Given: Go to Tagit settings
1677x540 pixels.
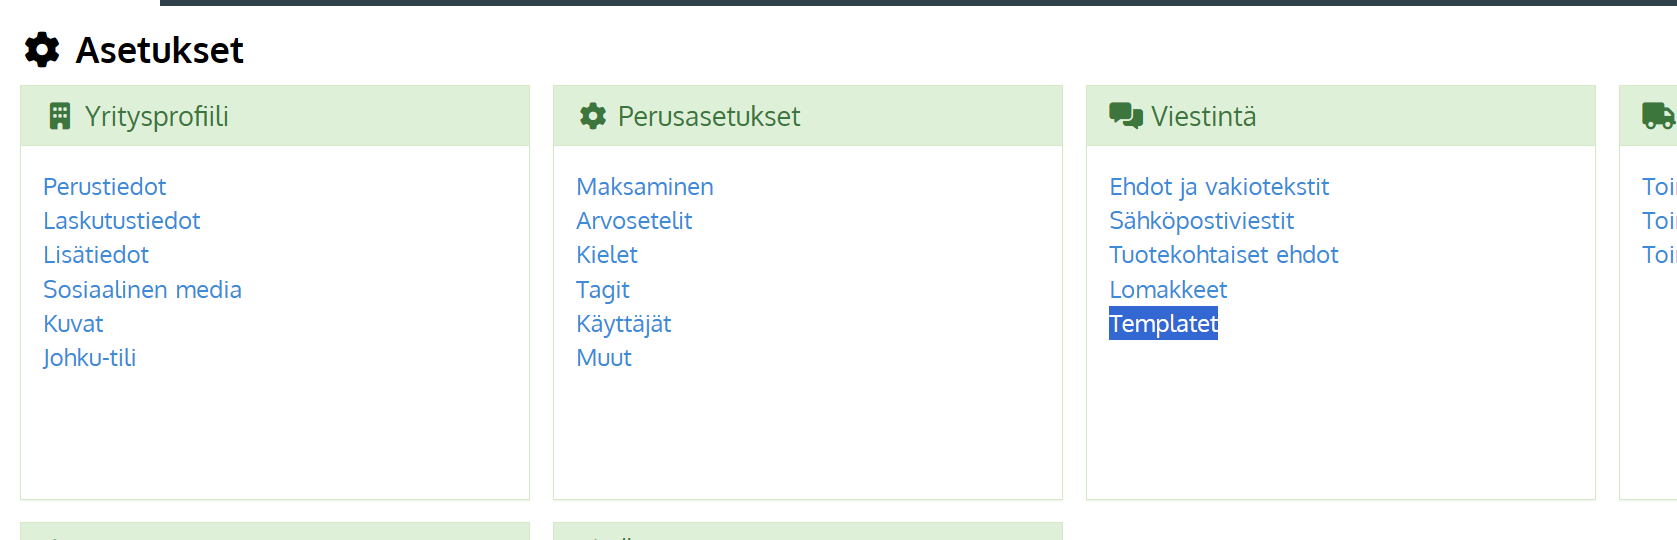Looking at the screenshot, I should click(x=602, y=290).
